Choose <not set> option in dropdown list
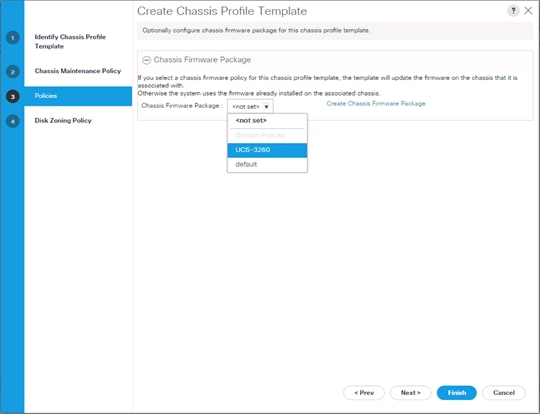This screenshot has height=414, width=540. [267, 121]
